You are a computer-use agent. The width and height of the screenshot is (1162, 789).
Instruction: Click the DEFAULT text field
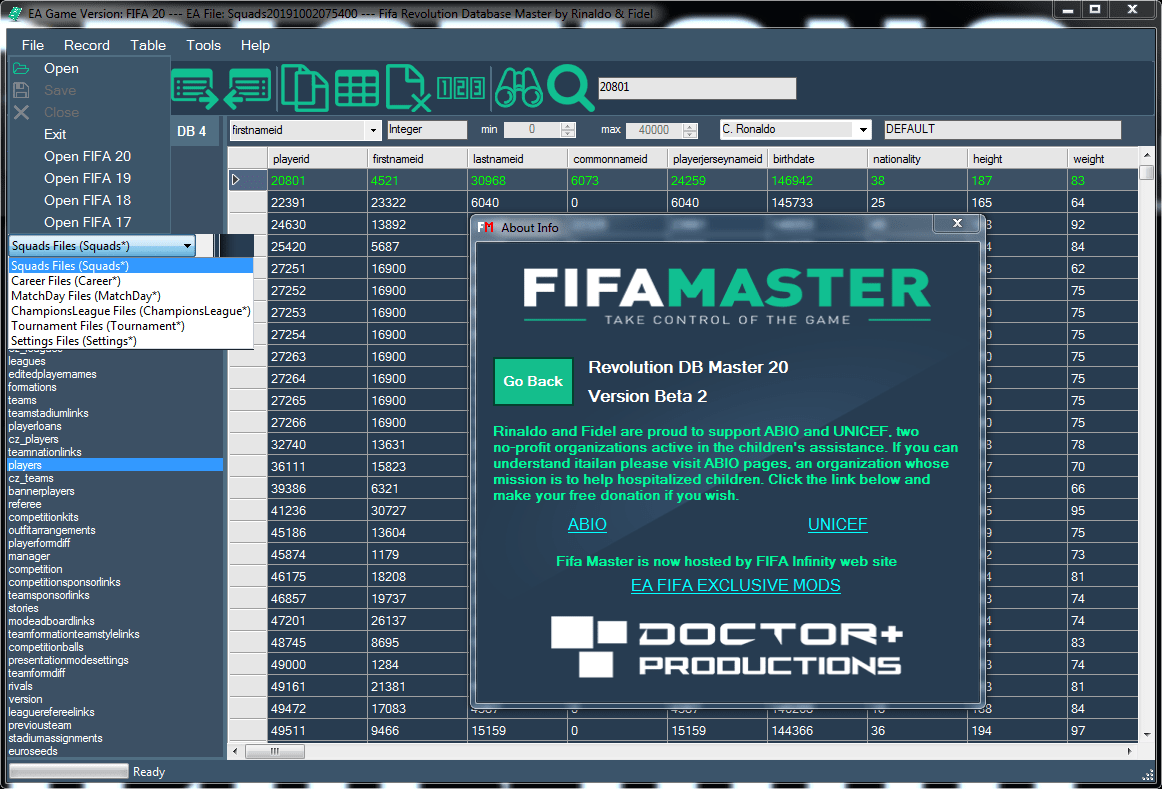(1002, 130)
